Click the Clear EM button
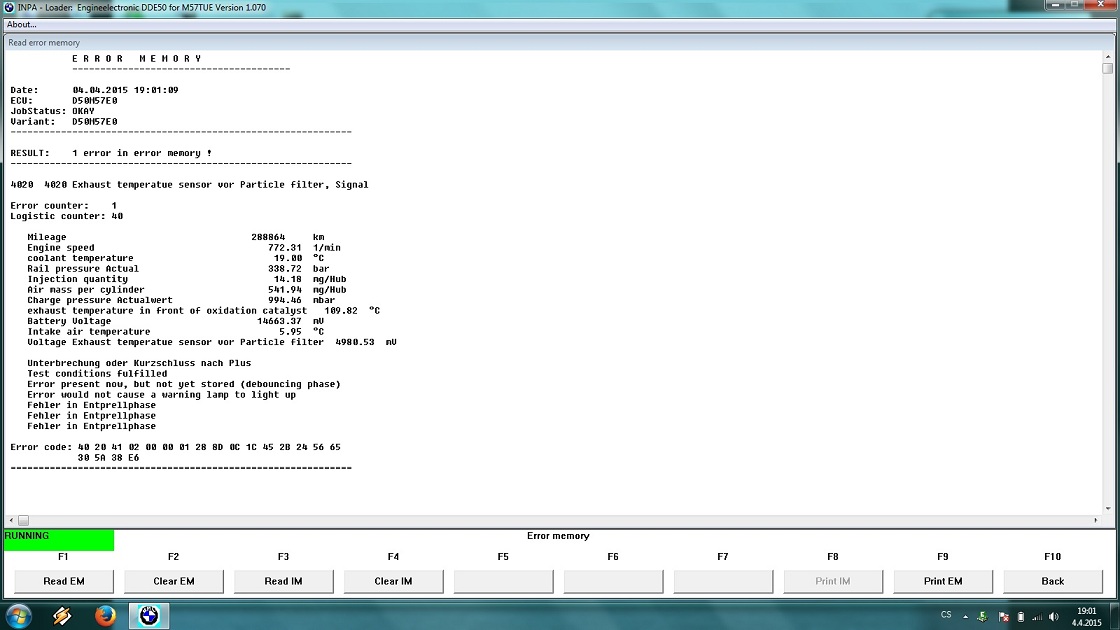Image resolution: width=1120 pixels, height=630 pixels. click(174, 581)
